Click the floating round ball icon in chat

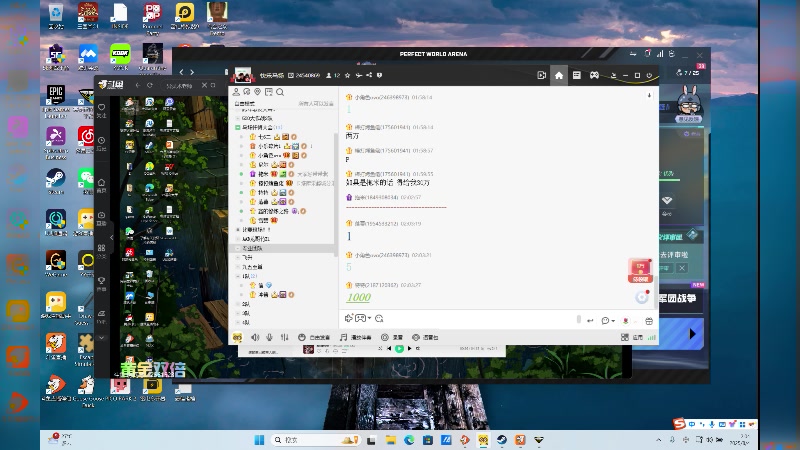[x=642, y=297]
